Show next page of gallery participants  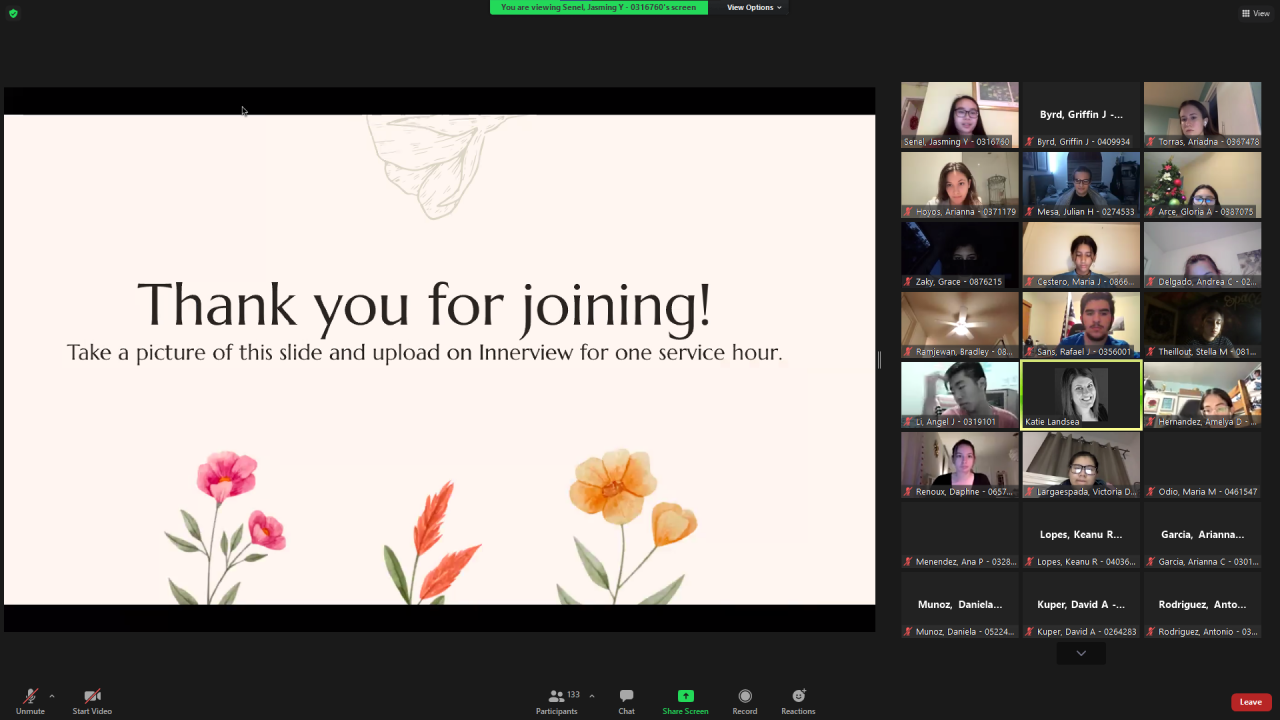point(1081,653)
